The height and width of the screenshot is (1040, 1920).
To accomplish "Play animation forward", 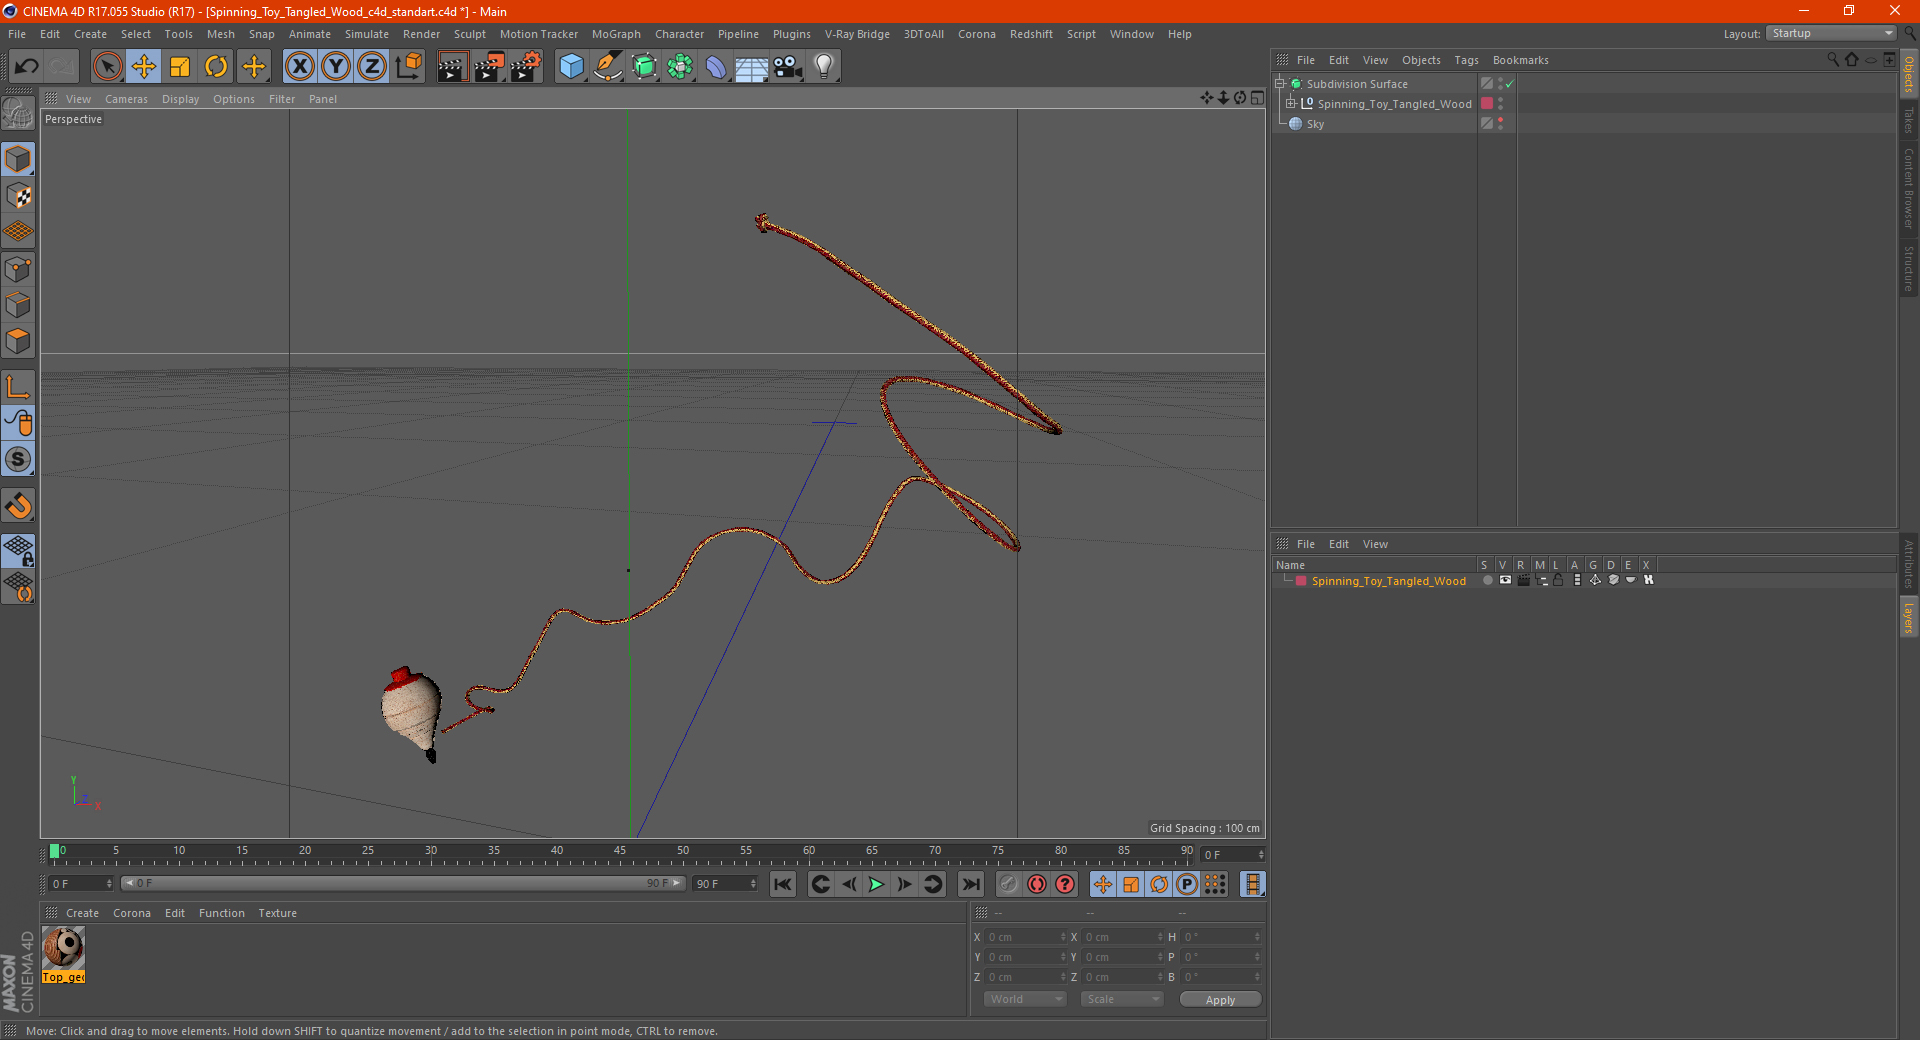I will [876, 884].
